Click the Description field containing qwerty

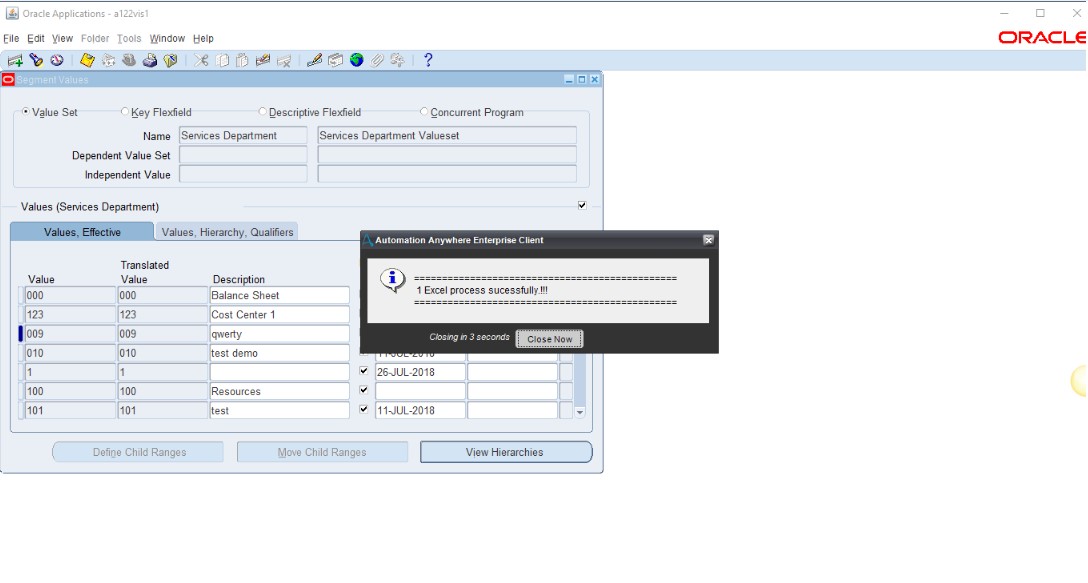click(279, 334)
